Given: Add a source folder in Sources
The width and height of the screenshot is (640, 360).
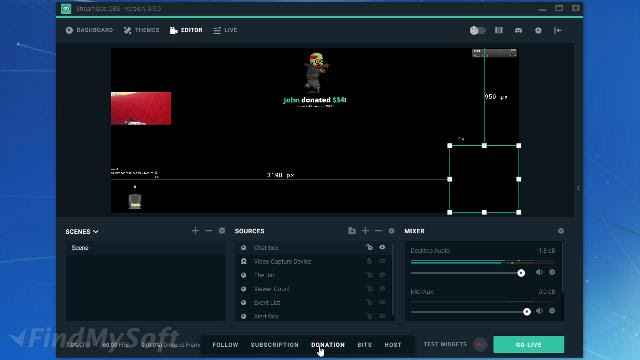Looking at the screenshot, I should (352, 231).
